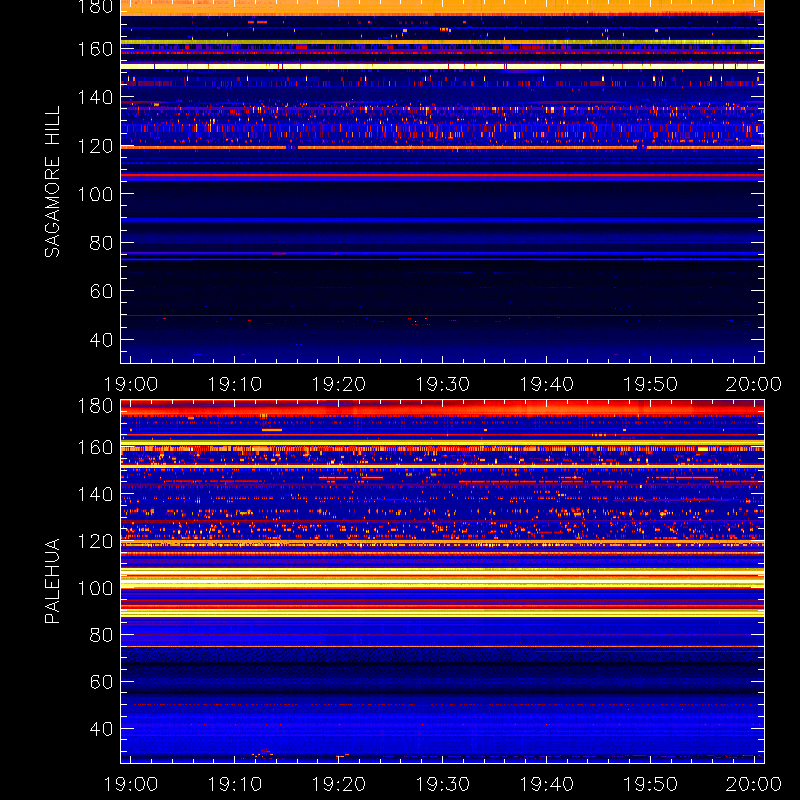Screen dimensions: 800x800
Task: Click 19:50 time label under Palehua plot
Action: click(651, 784)
